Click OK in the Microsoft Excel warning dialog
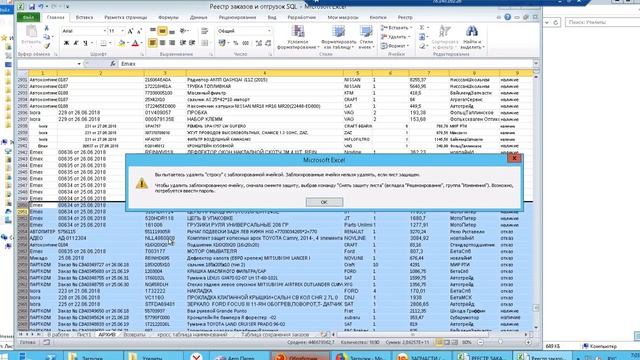The width and height of the screenshot is (640, 360). 324,202
